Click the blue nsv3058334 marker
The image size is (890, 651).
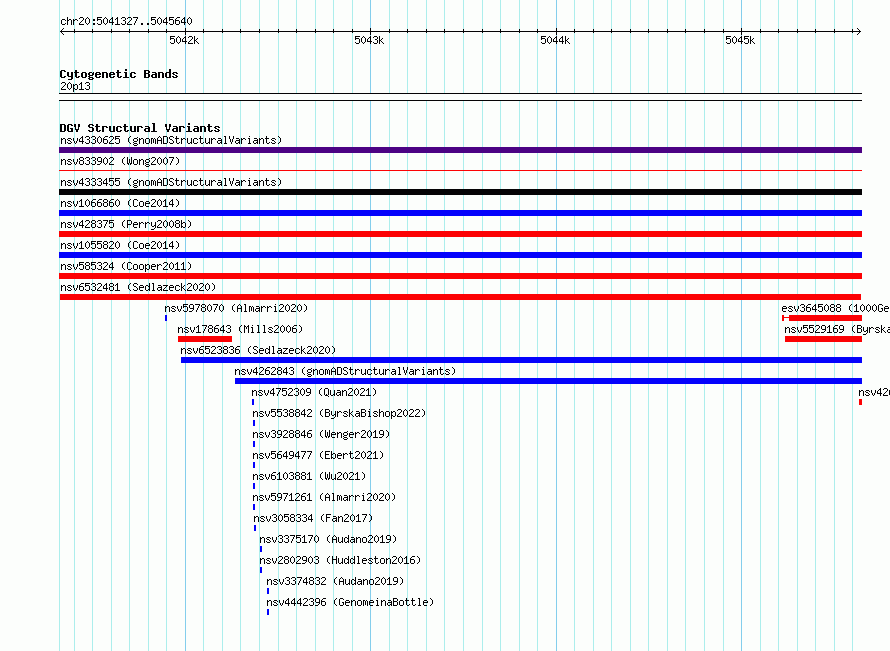[255, 528]
